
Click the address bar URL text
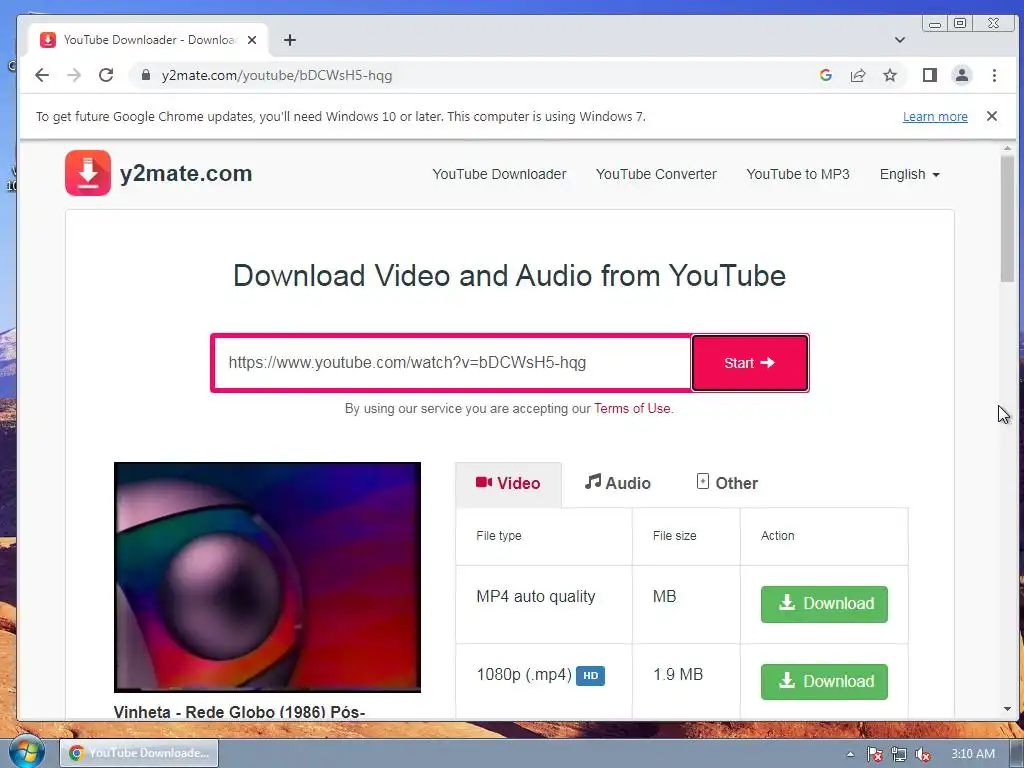coord(277,75)
